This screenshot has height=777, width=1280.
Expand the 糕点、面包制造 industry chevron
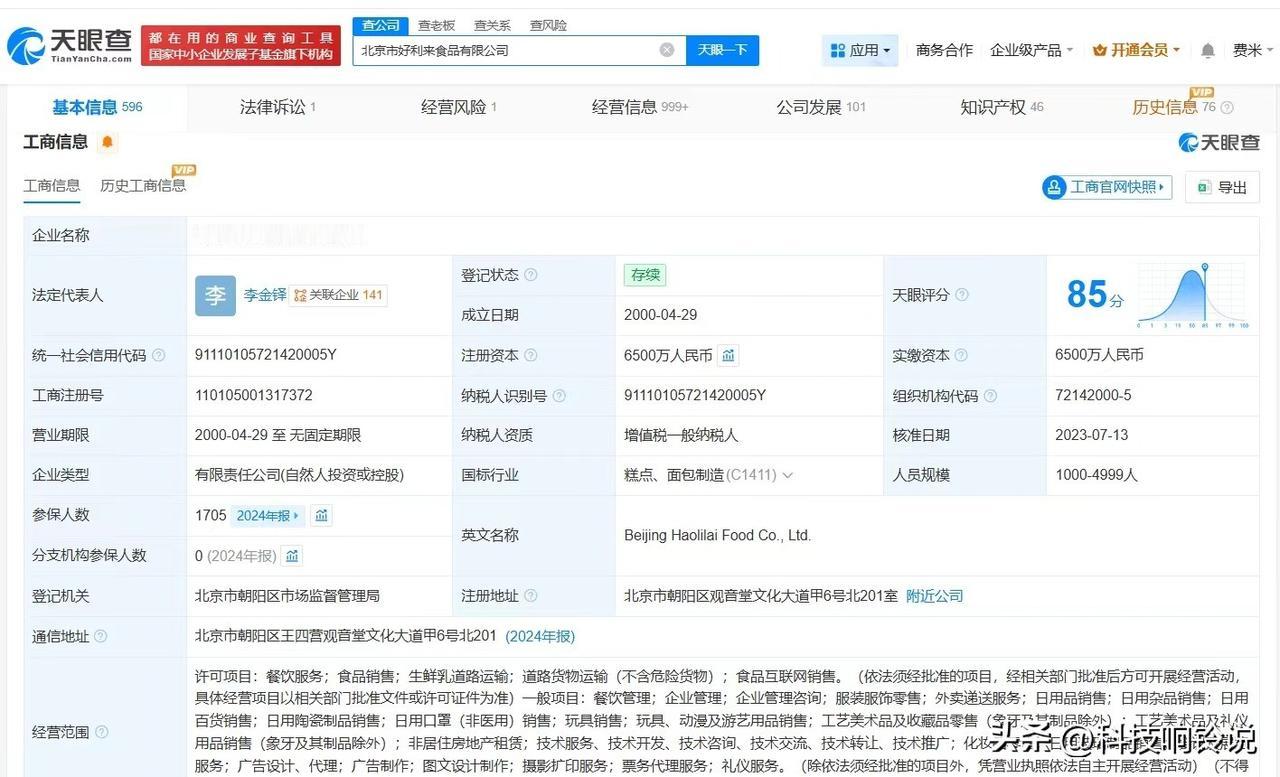click(788, 475)
